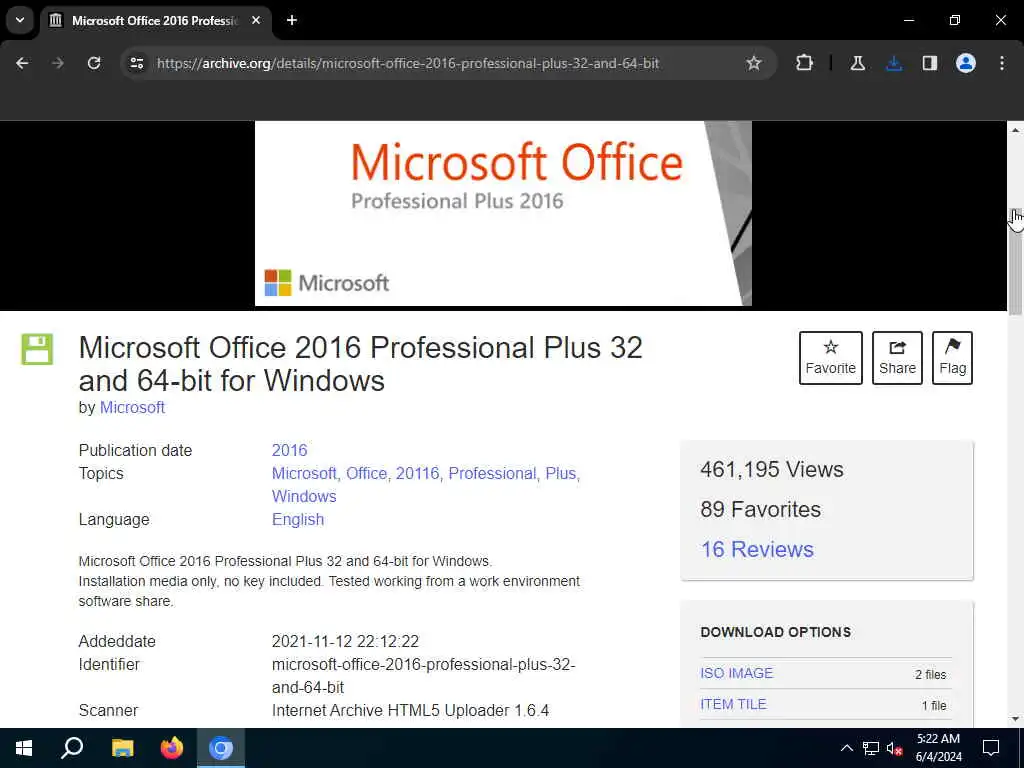Click the Internet Archive HTML5 Uploader 1.6.4 text

(410, 711)
